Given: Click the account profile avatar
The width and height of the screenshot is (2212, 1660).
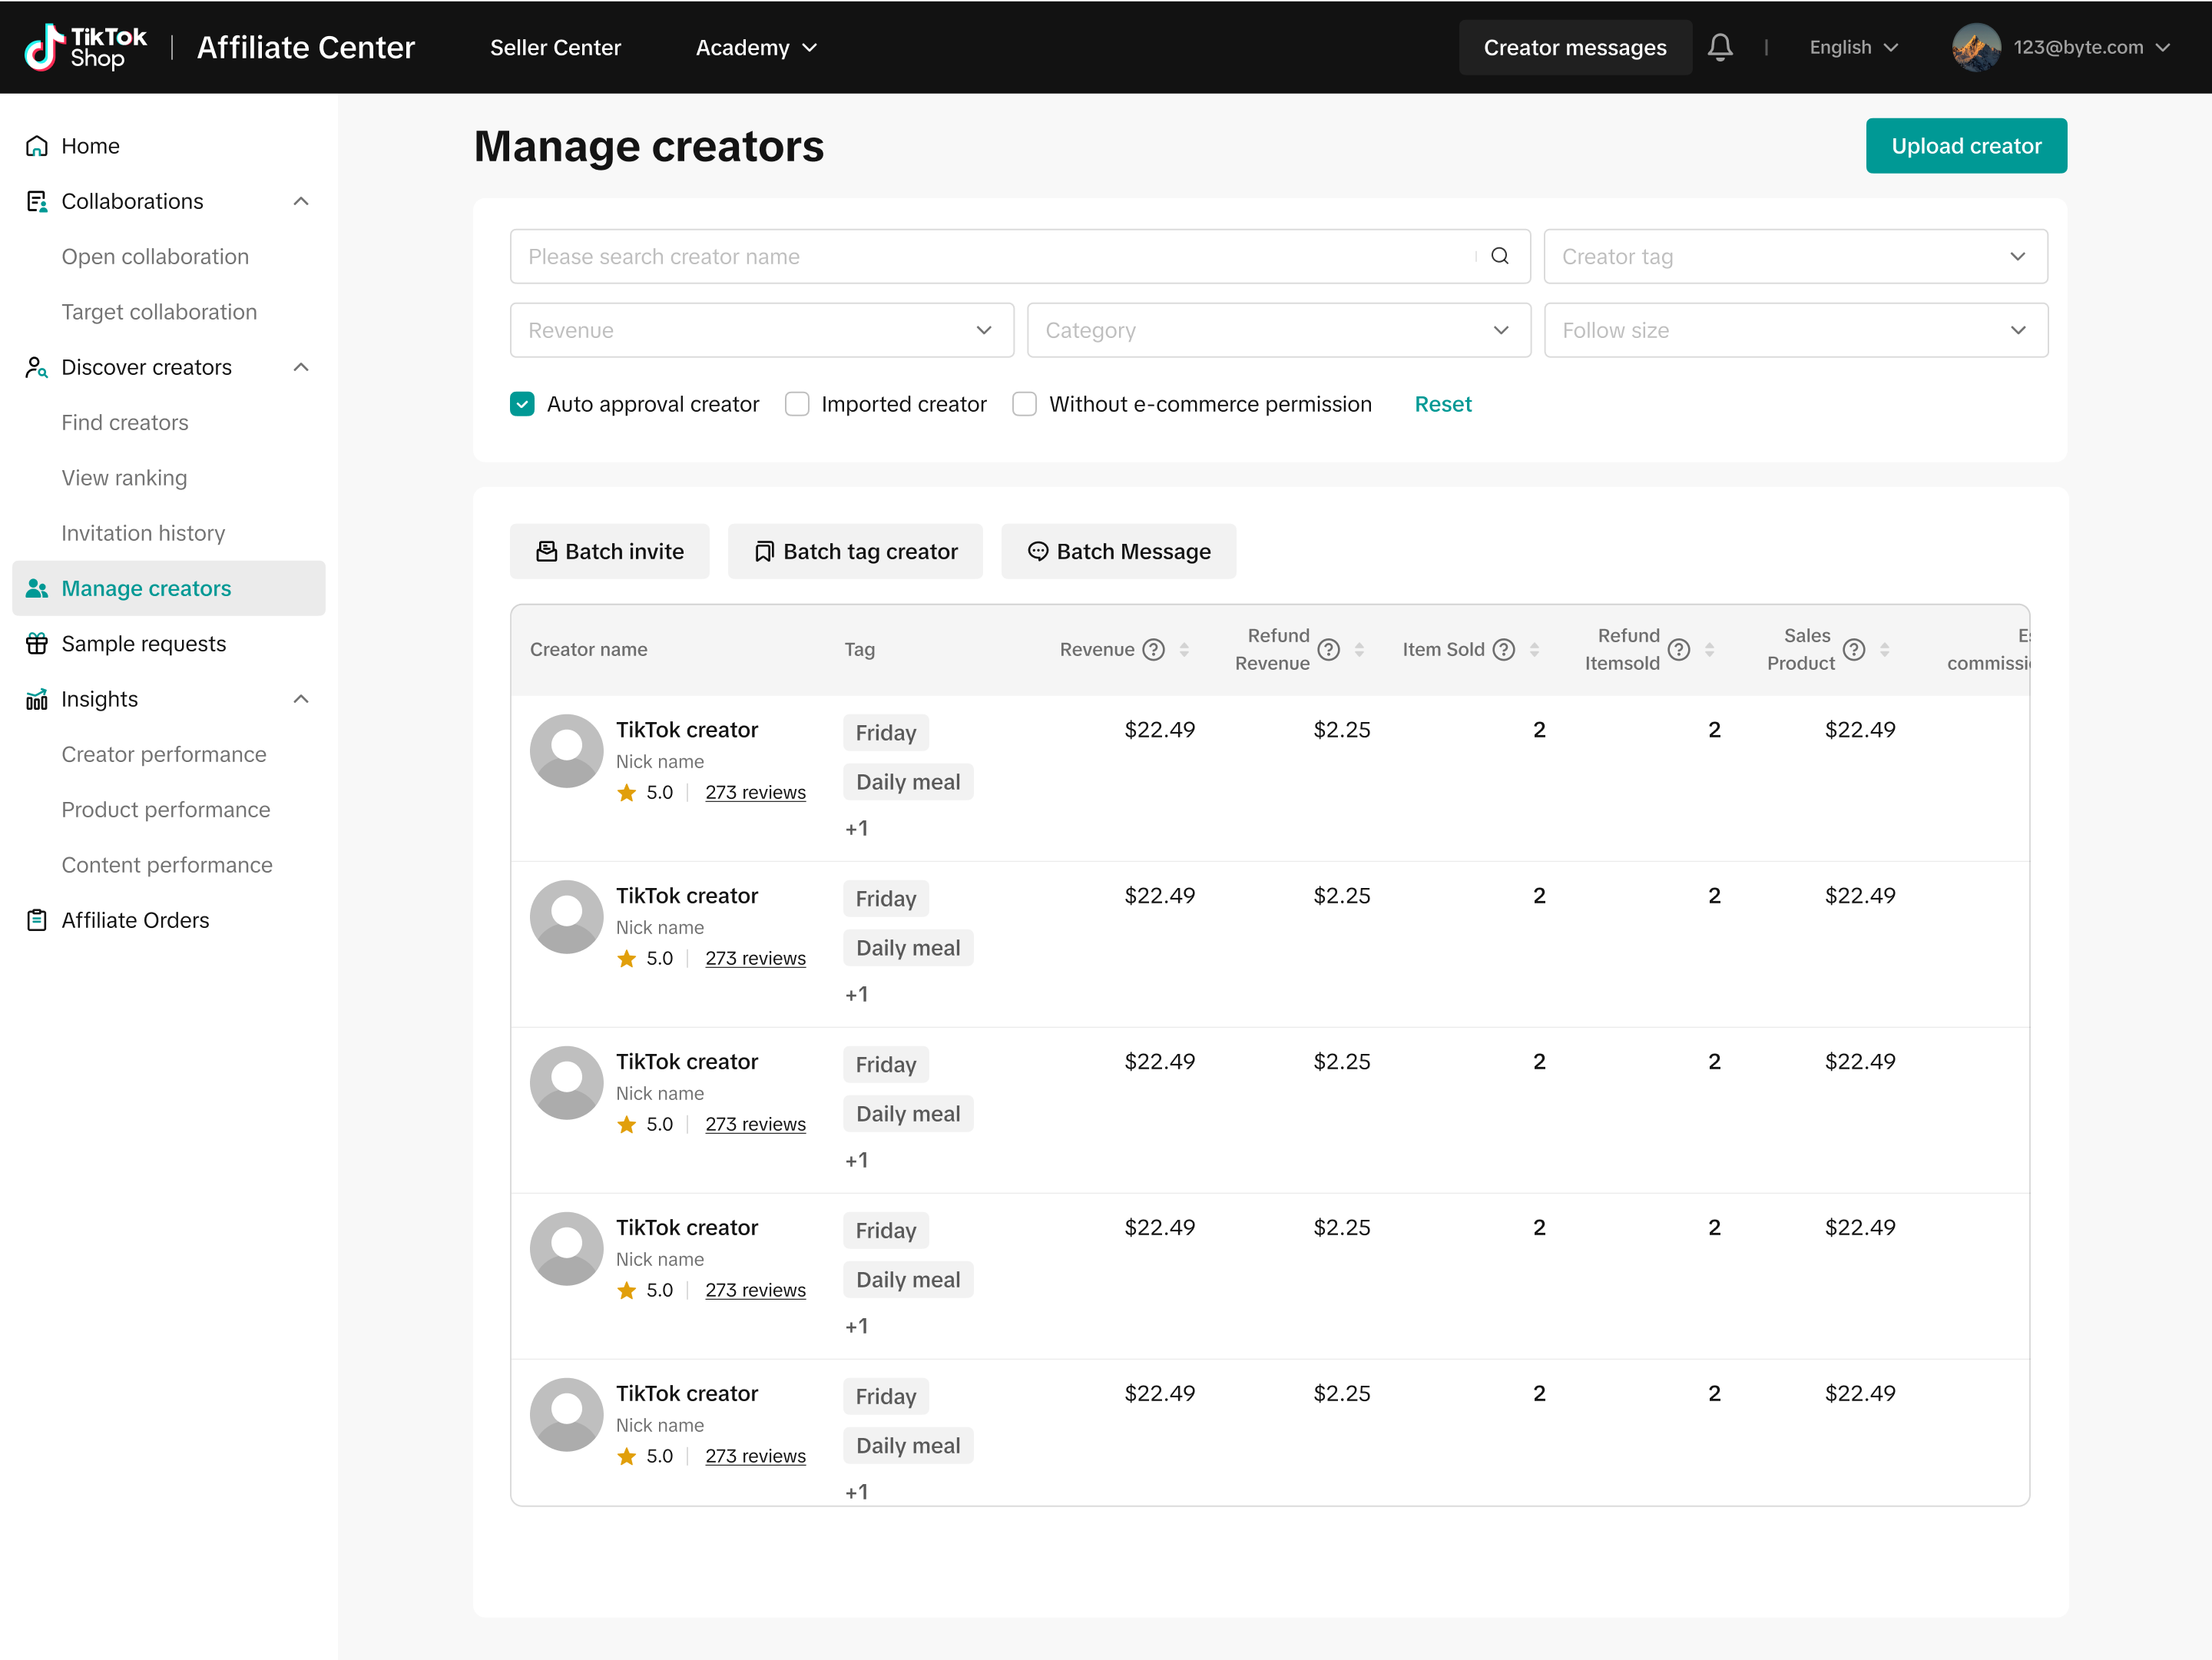Looking at the screenshot, I should [1975, 47].
